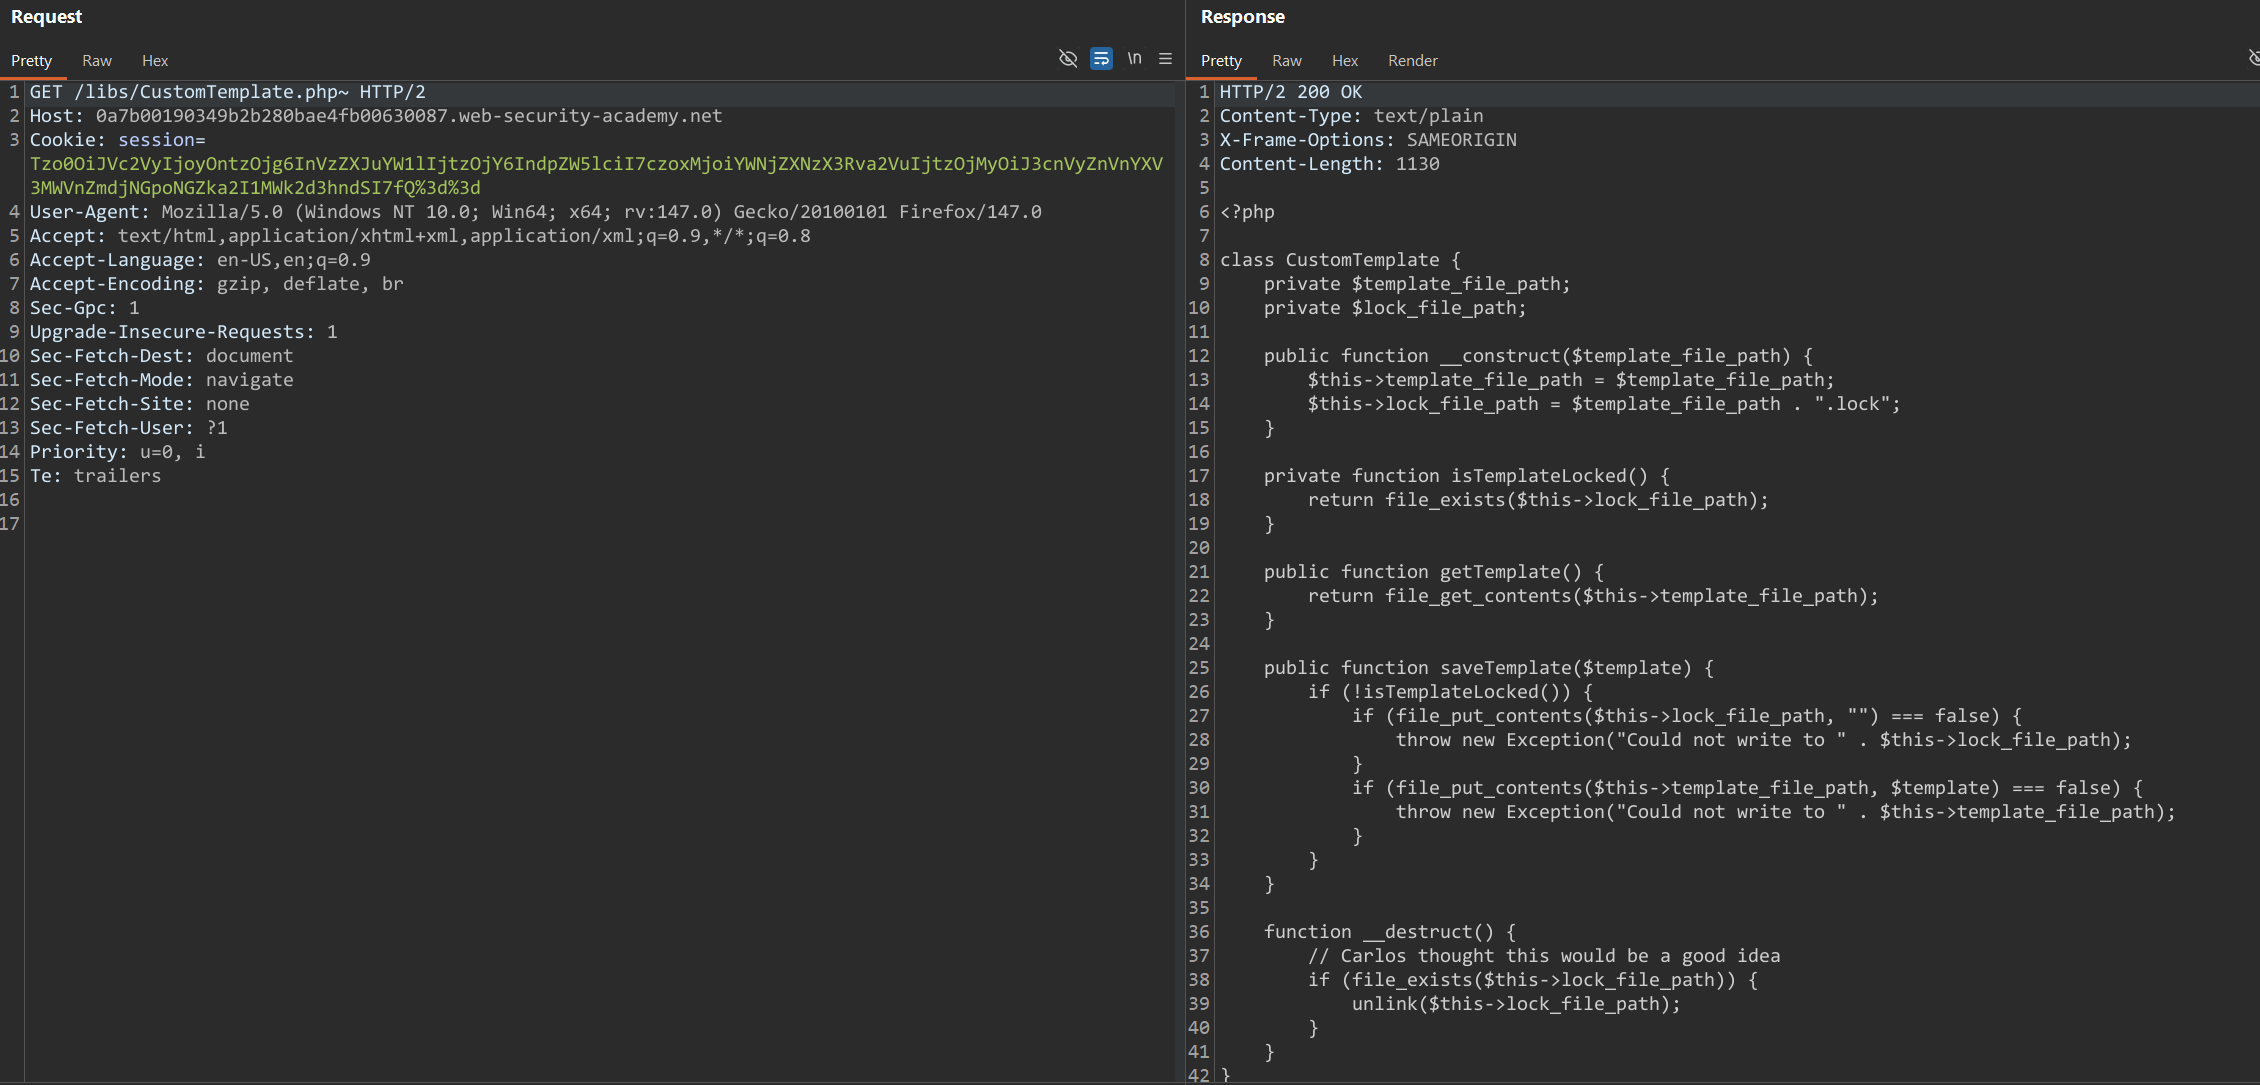Open the Request panel hamburger menu
The height and width of the screenshot is (1085, 2260).
coord(1165,59)
